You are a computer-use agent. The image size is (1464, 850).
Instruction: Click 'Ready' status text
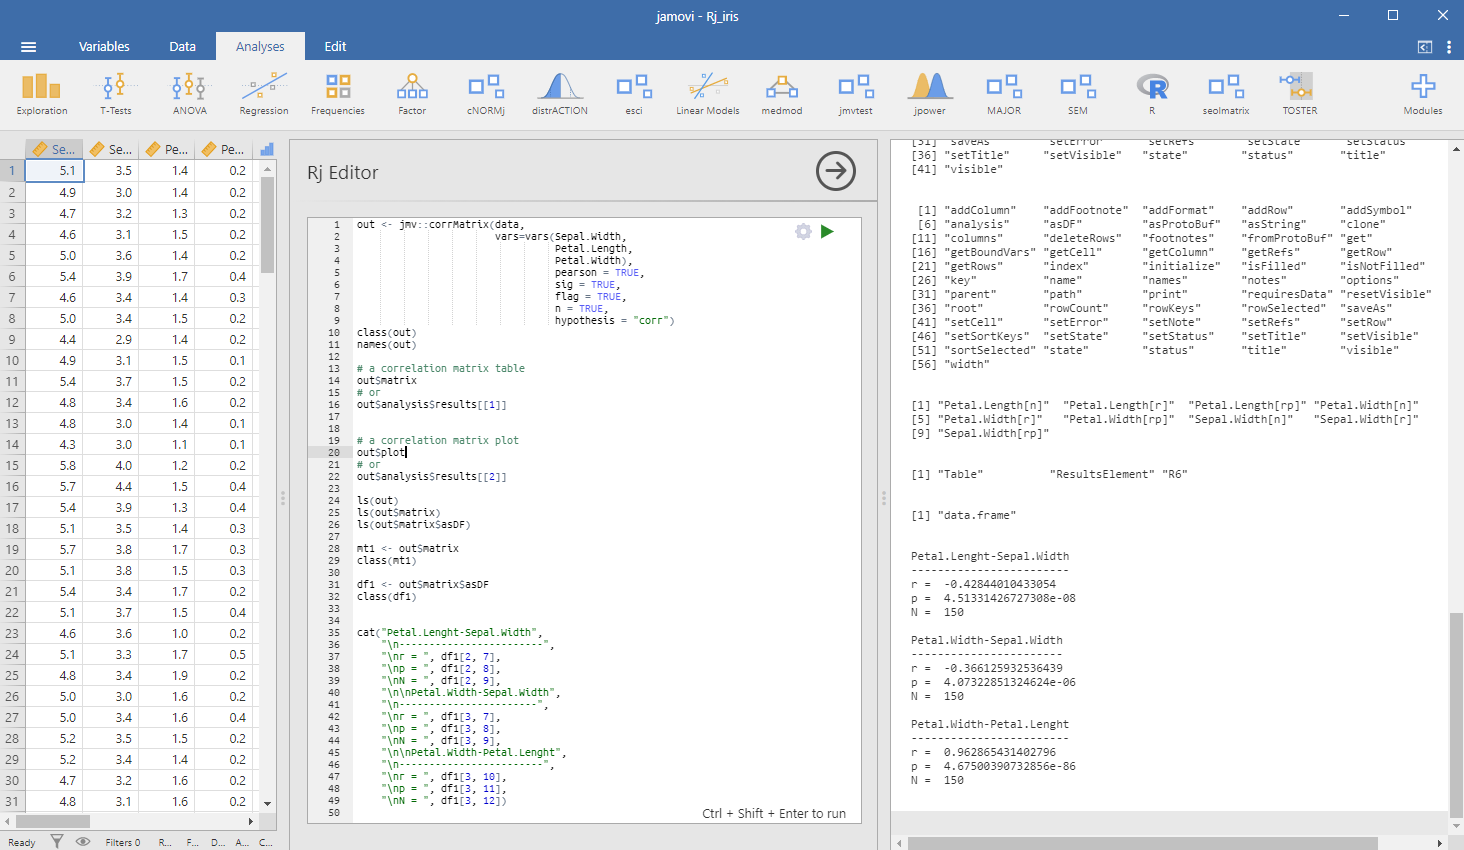(x=22, y=842)
